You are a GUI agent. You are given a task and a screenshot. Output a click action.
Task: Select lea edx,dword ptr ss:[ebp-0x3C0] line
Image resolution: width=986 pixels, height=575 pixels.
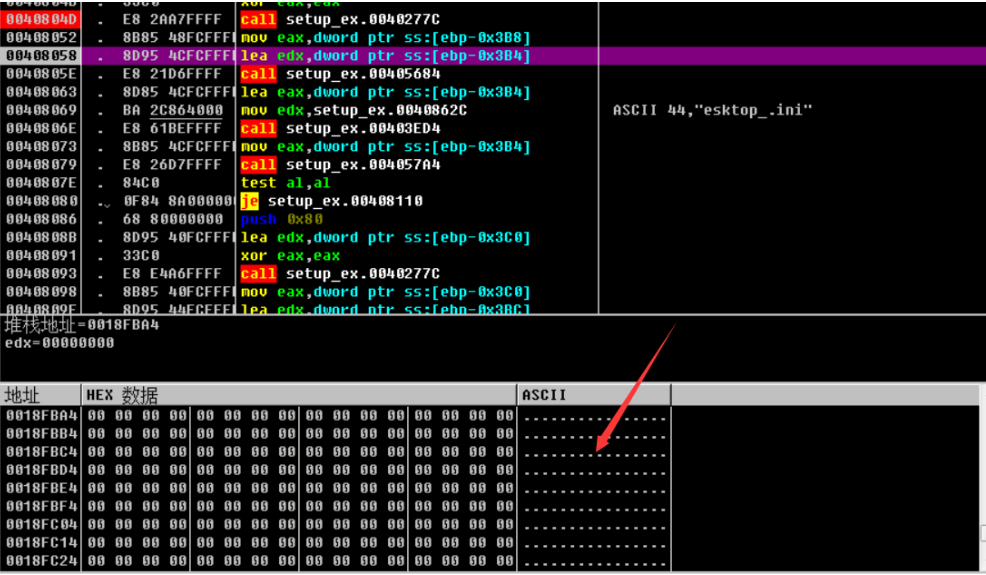click(x=385, y=238)
